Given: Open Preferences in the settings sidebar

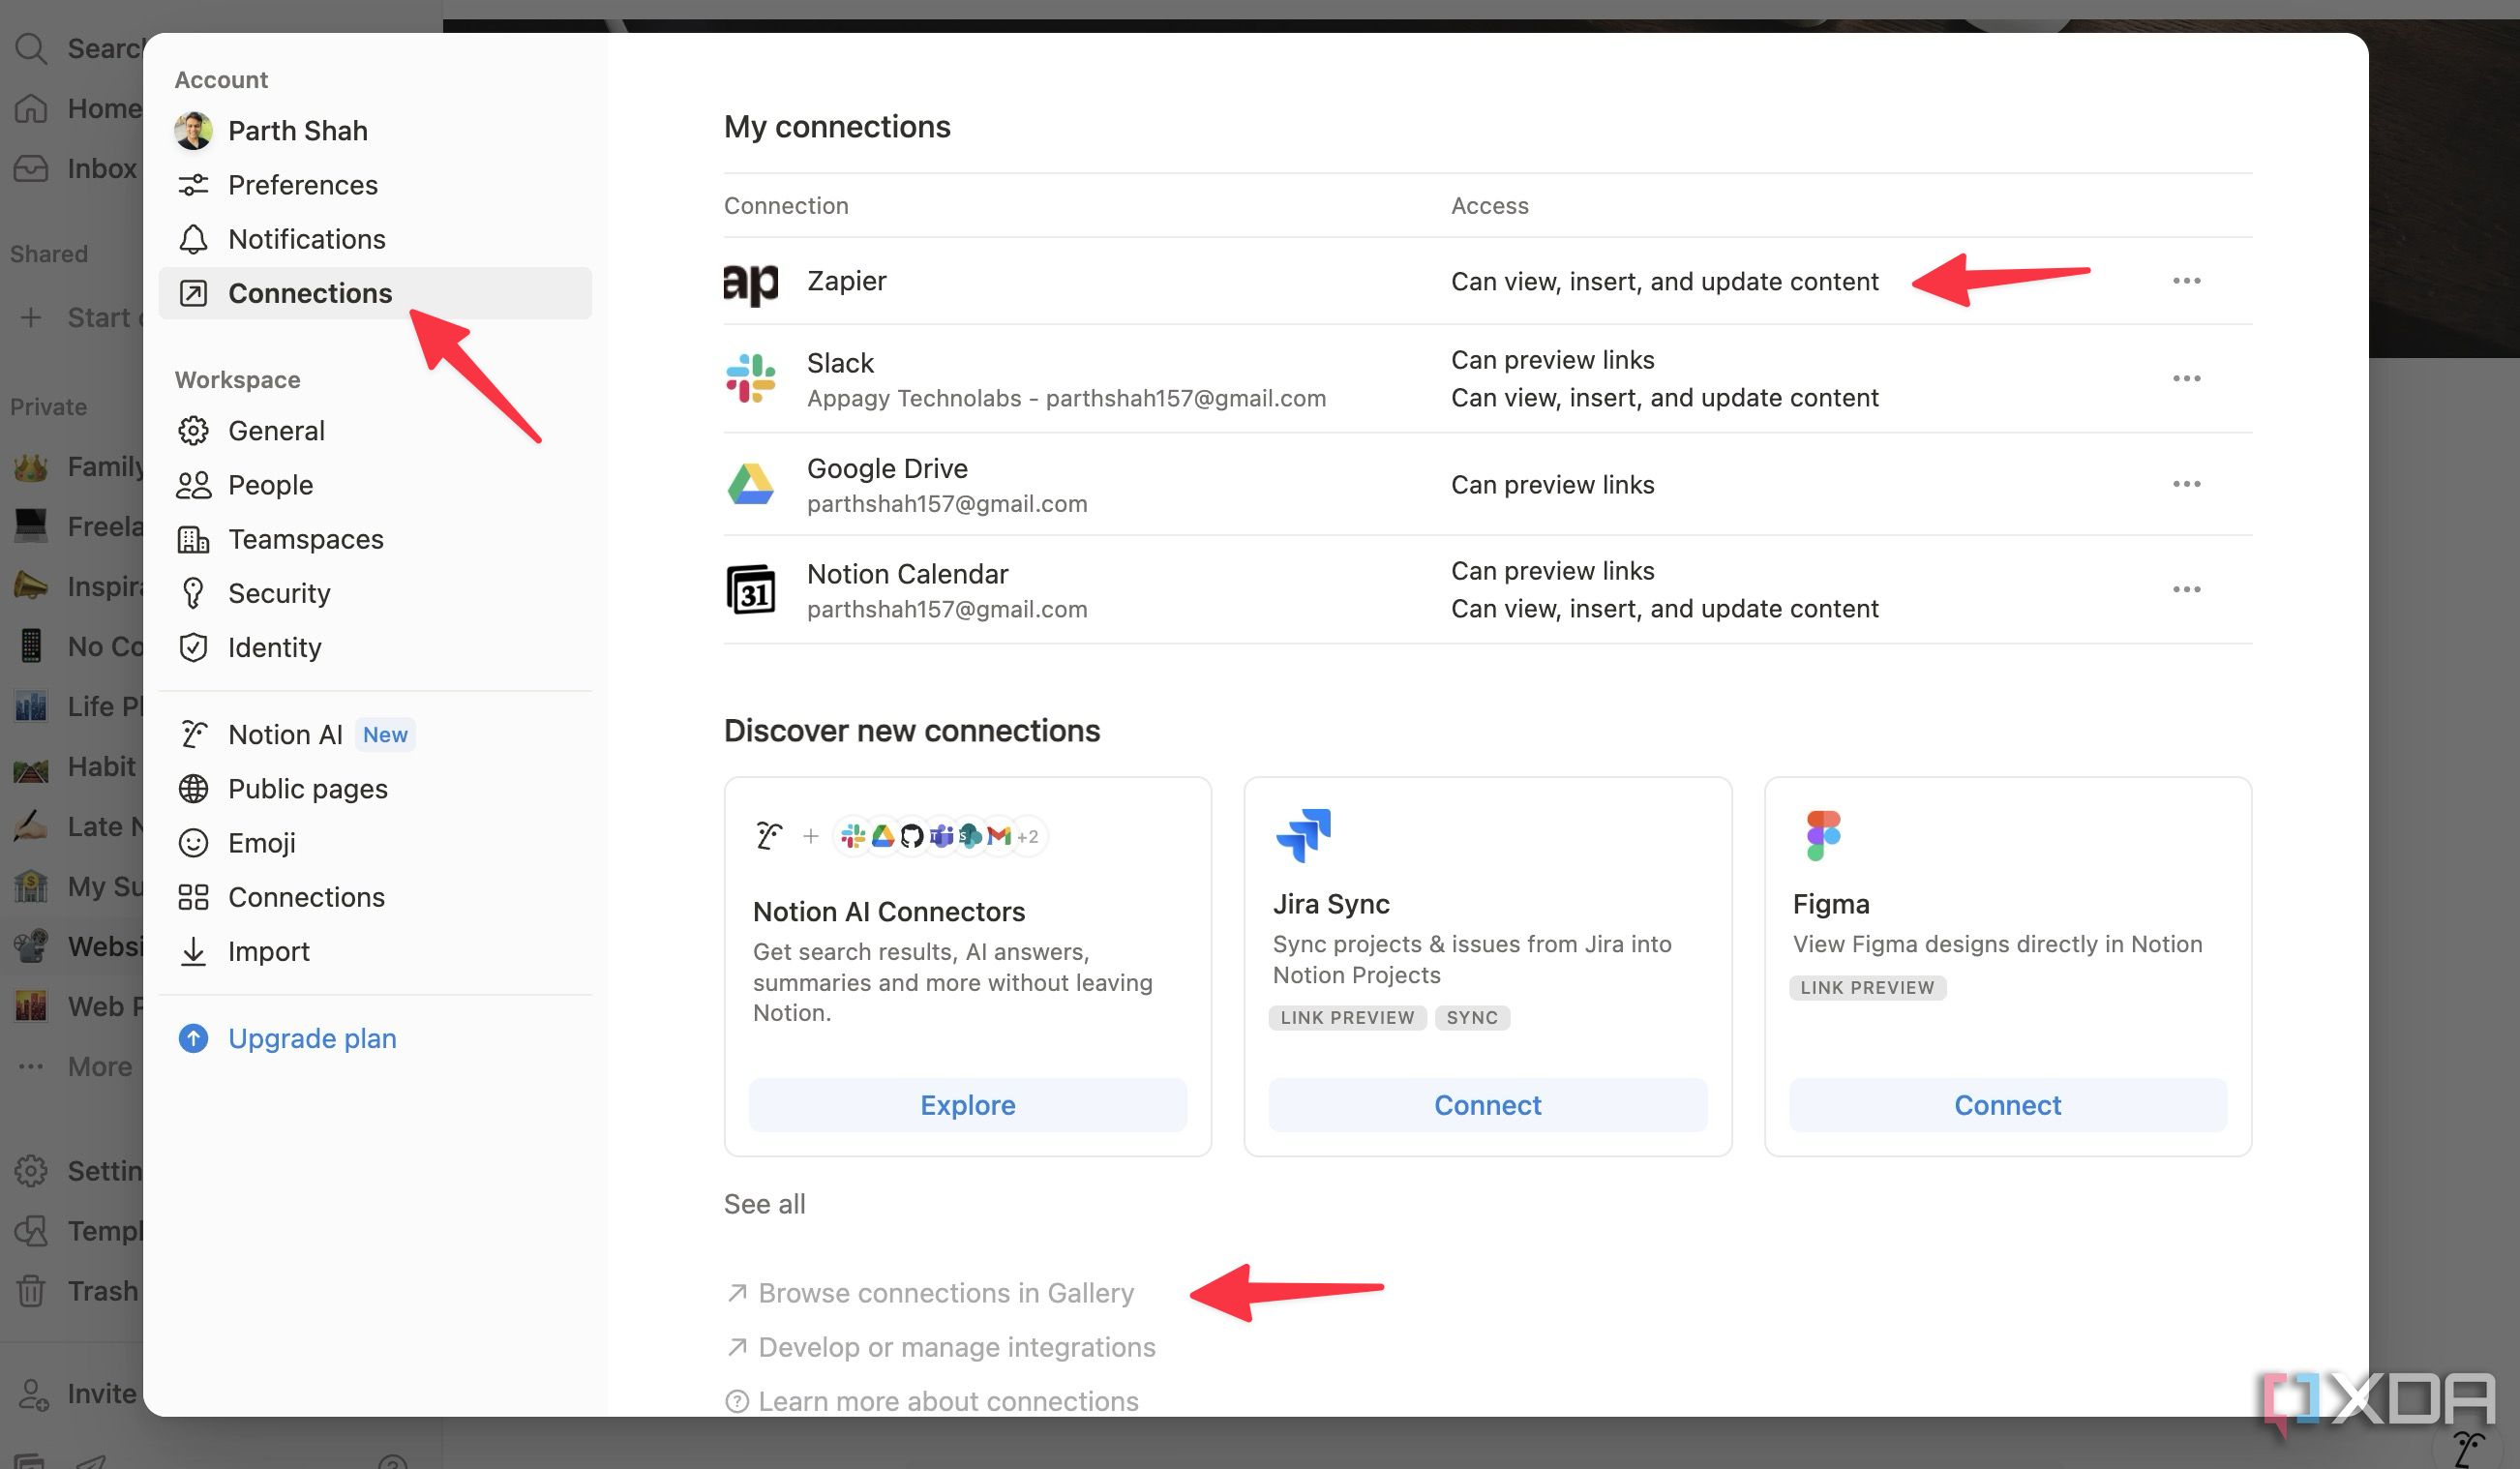Looking at the screenshot, I should [x=375, y=185].
